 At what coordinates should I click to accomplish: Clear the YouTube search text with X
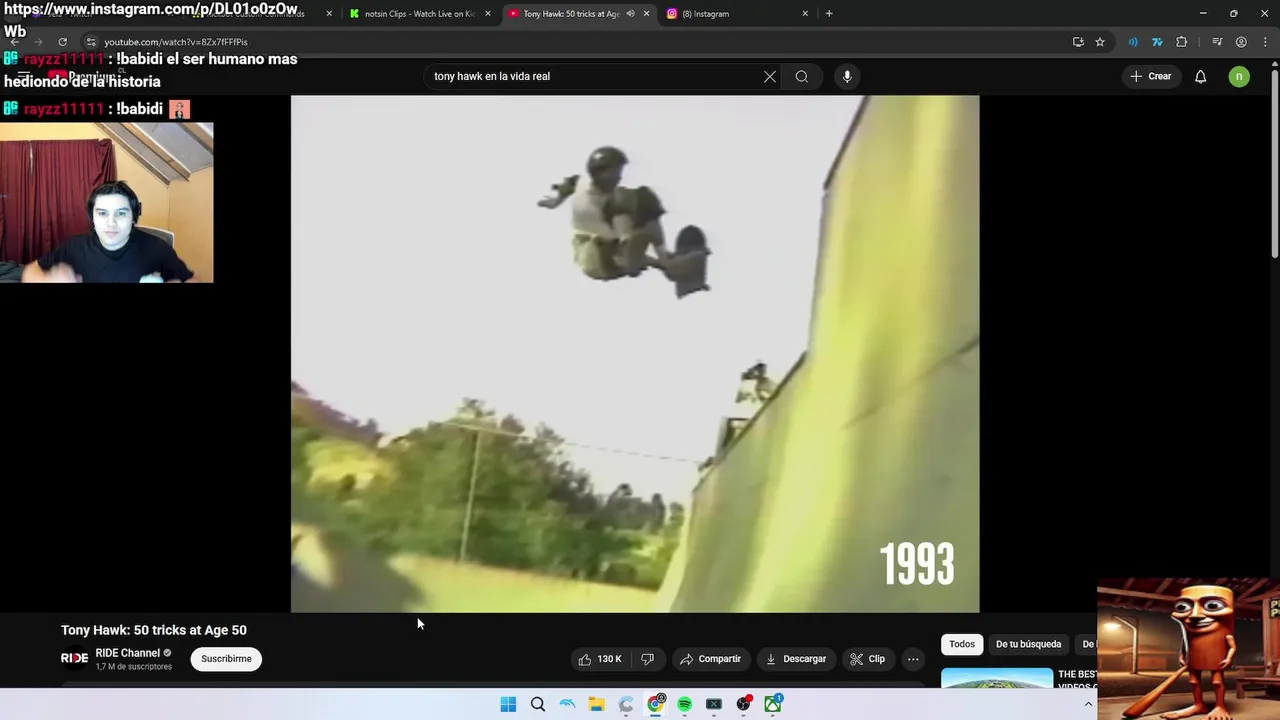[770, 76]
